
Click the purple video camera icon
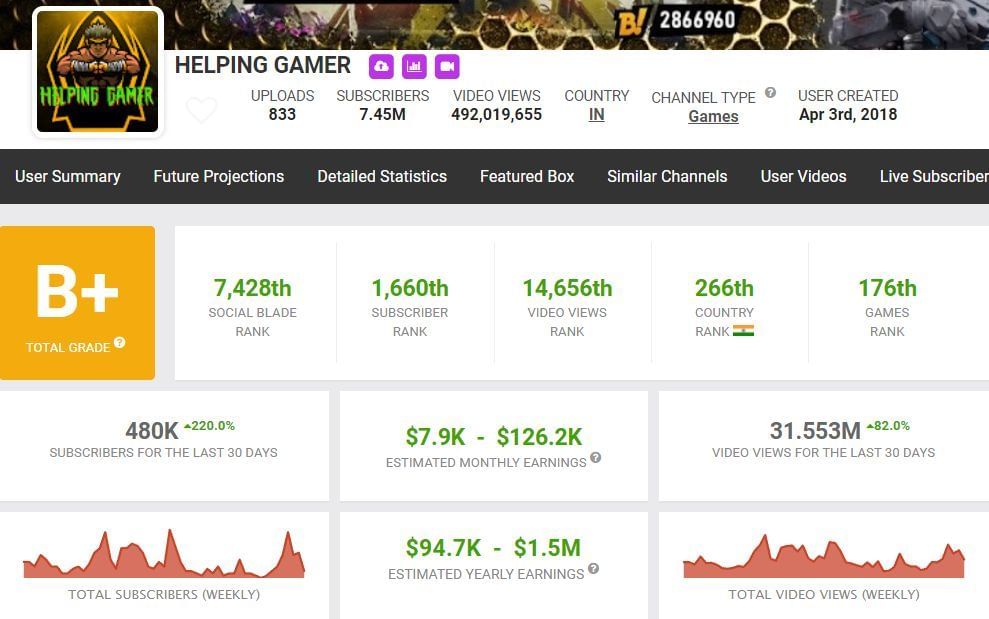[x=447, y=67]
